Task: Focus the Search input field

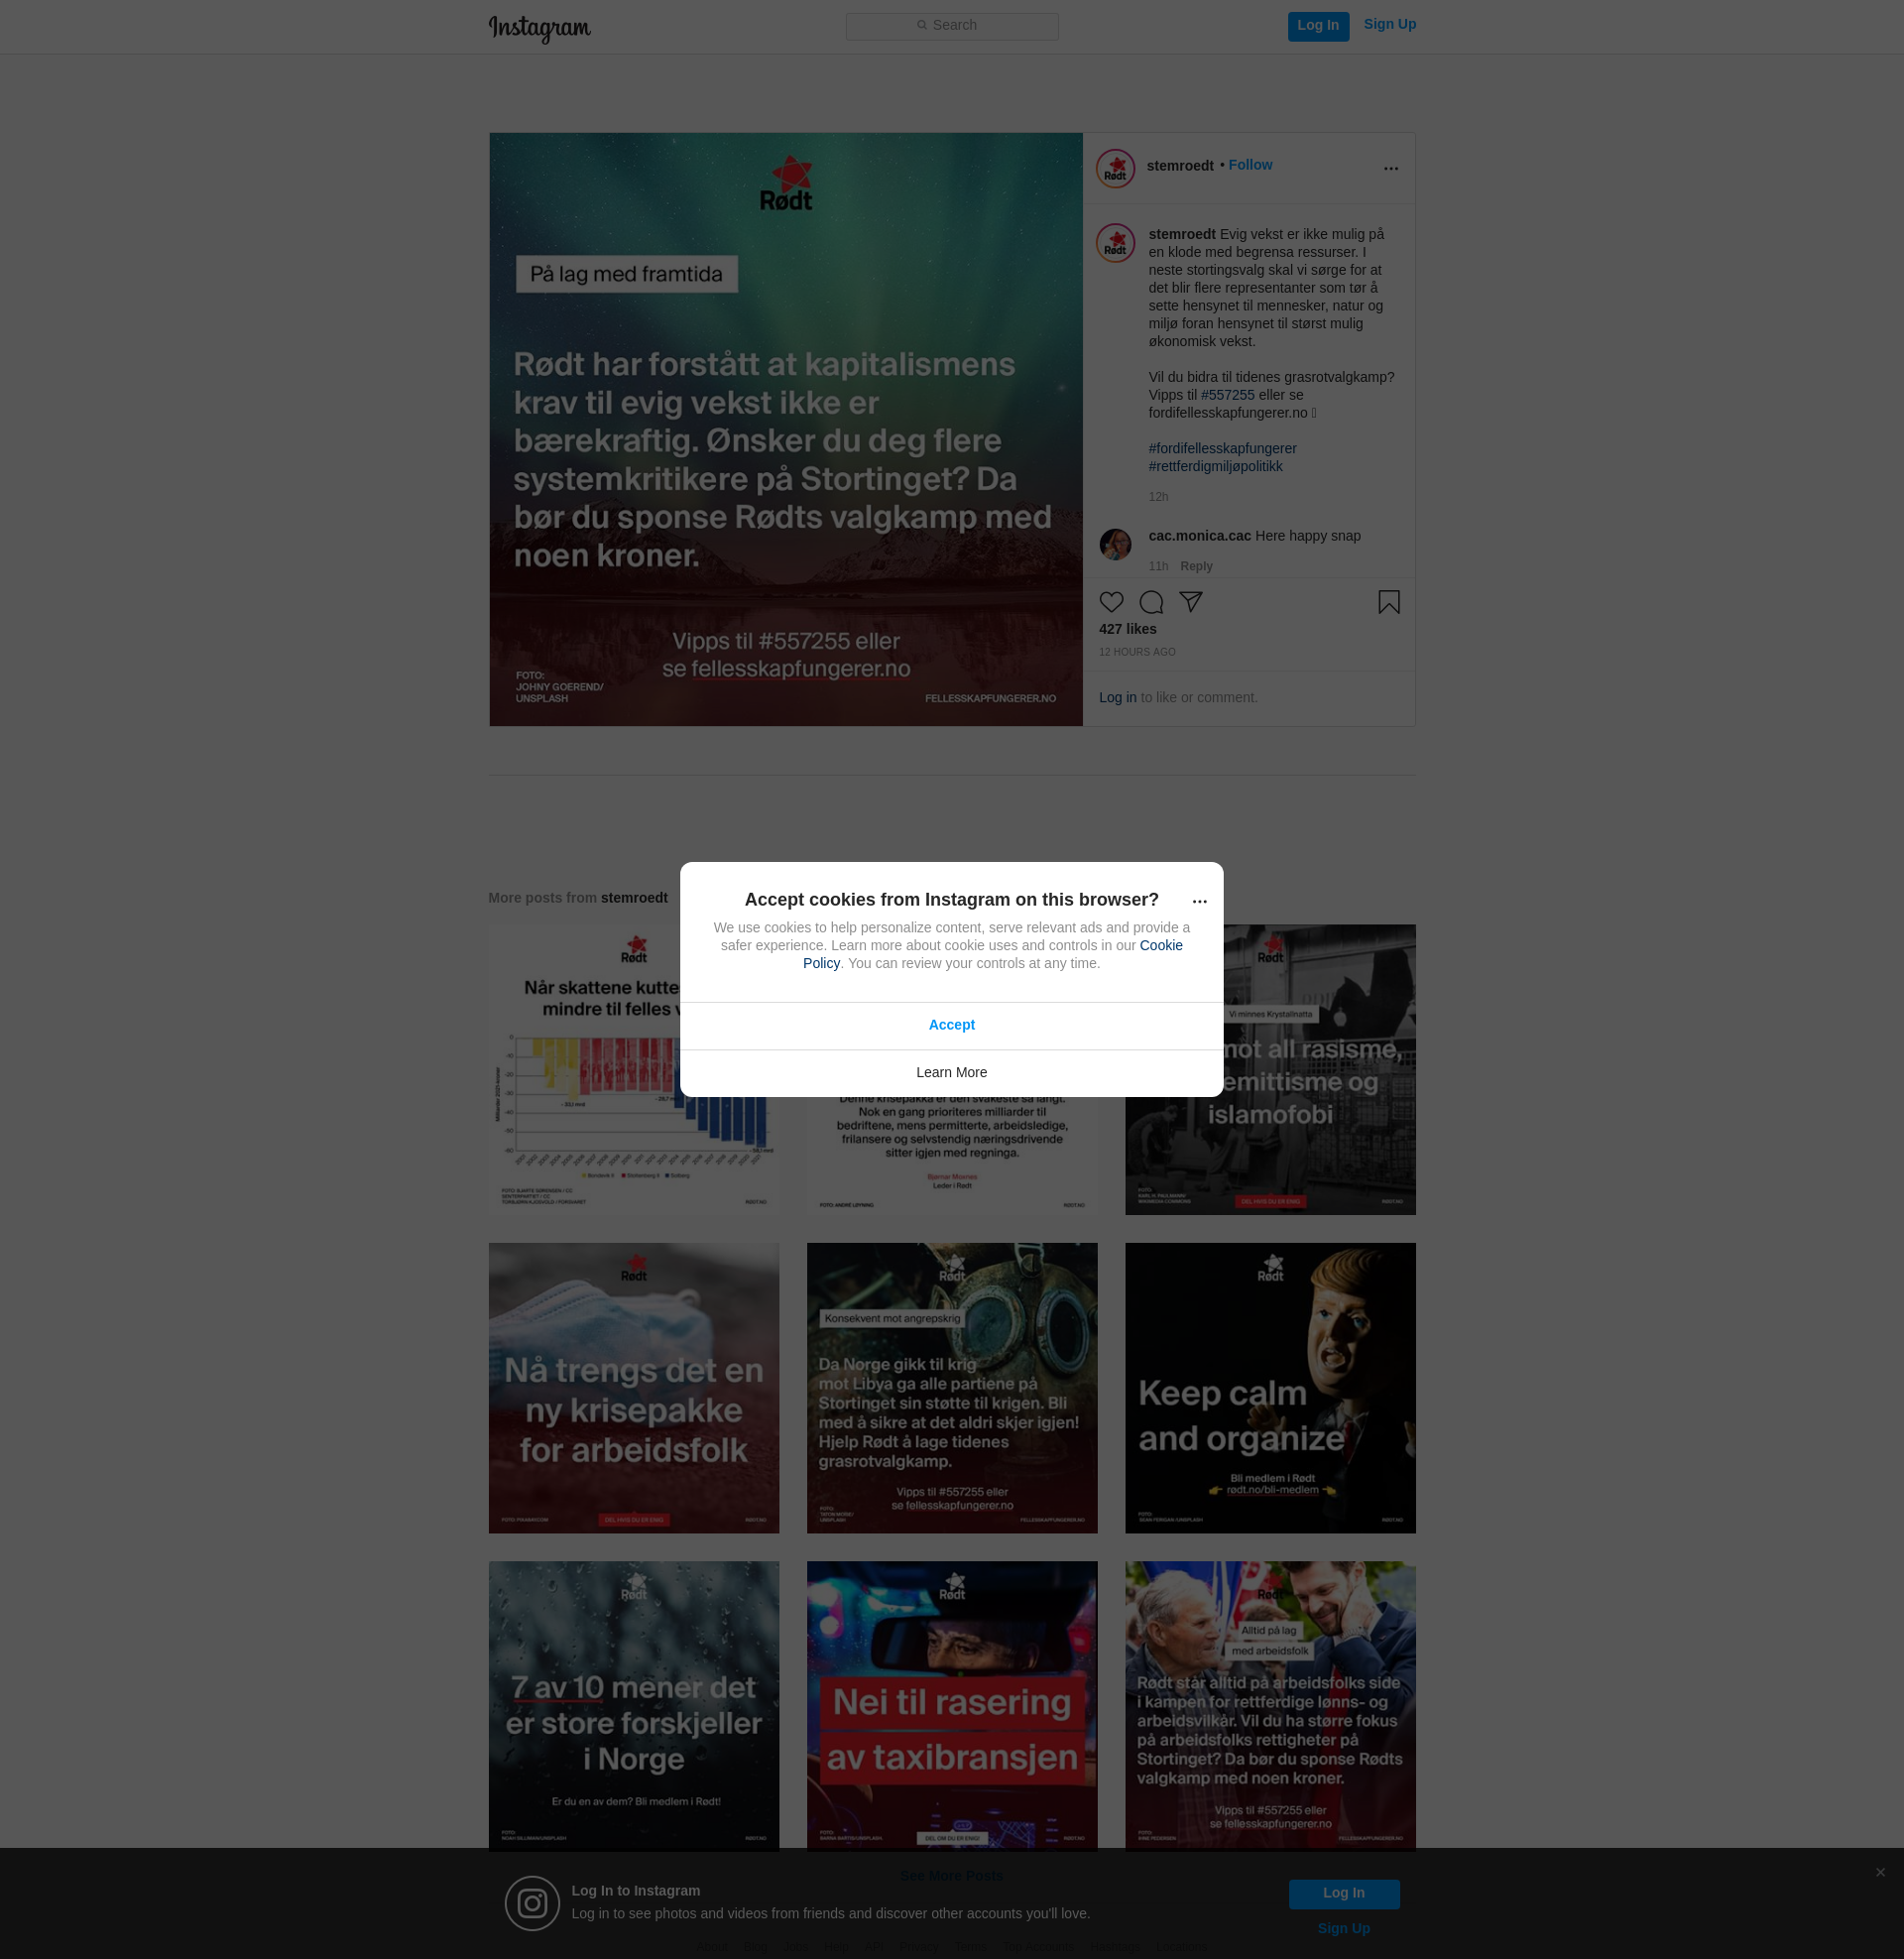Action: pos(952,26)
